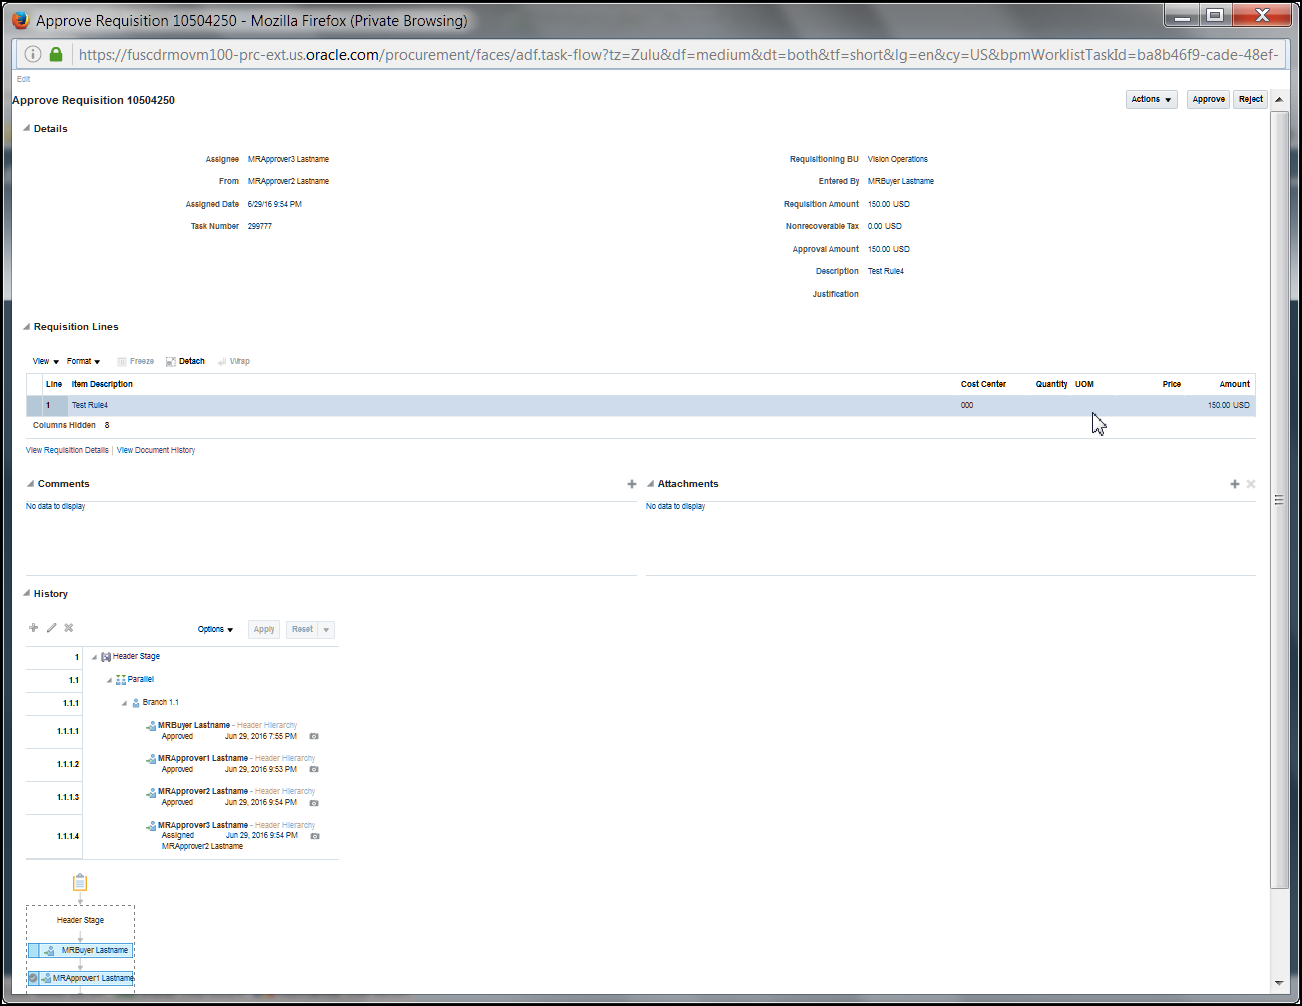Click the delete icon in History toolbar
Image resolution: width=1302 pixels, height=1006 pixels.
(68, 627)
